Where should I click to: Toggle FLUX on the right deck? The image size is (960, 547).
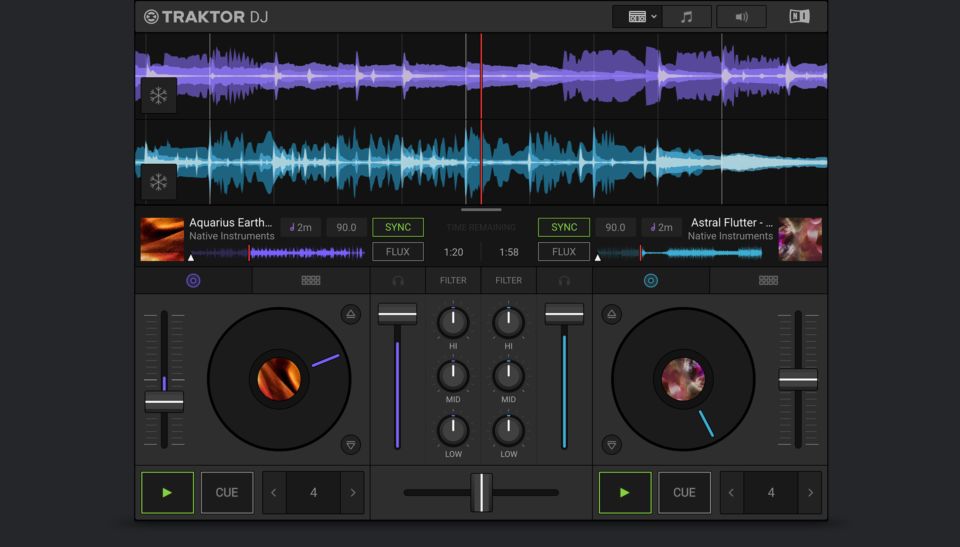564,252
